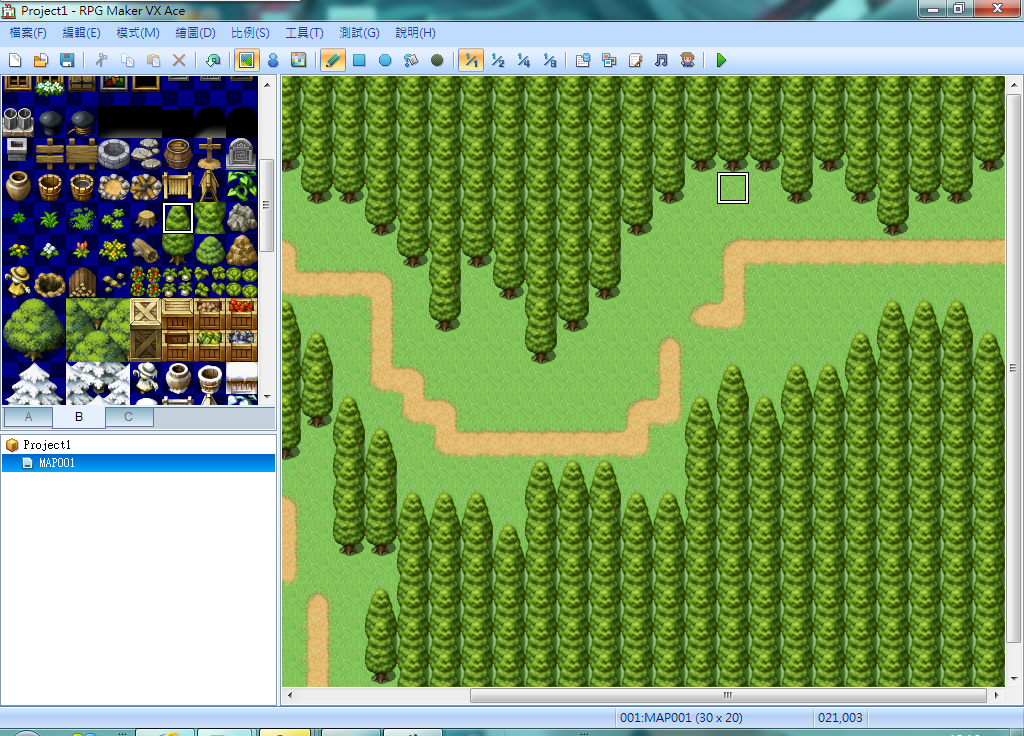Open the 模式(M) menu
The height and width of the screenshot is (736, 1024).
tap(138, 33)
